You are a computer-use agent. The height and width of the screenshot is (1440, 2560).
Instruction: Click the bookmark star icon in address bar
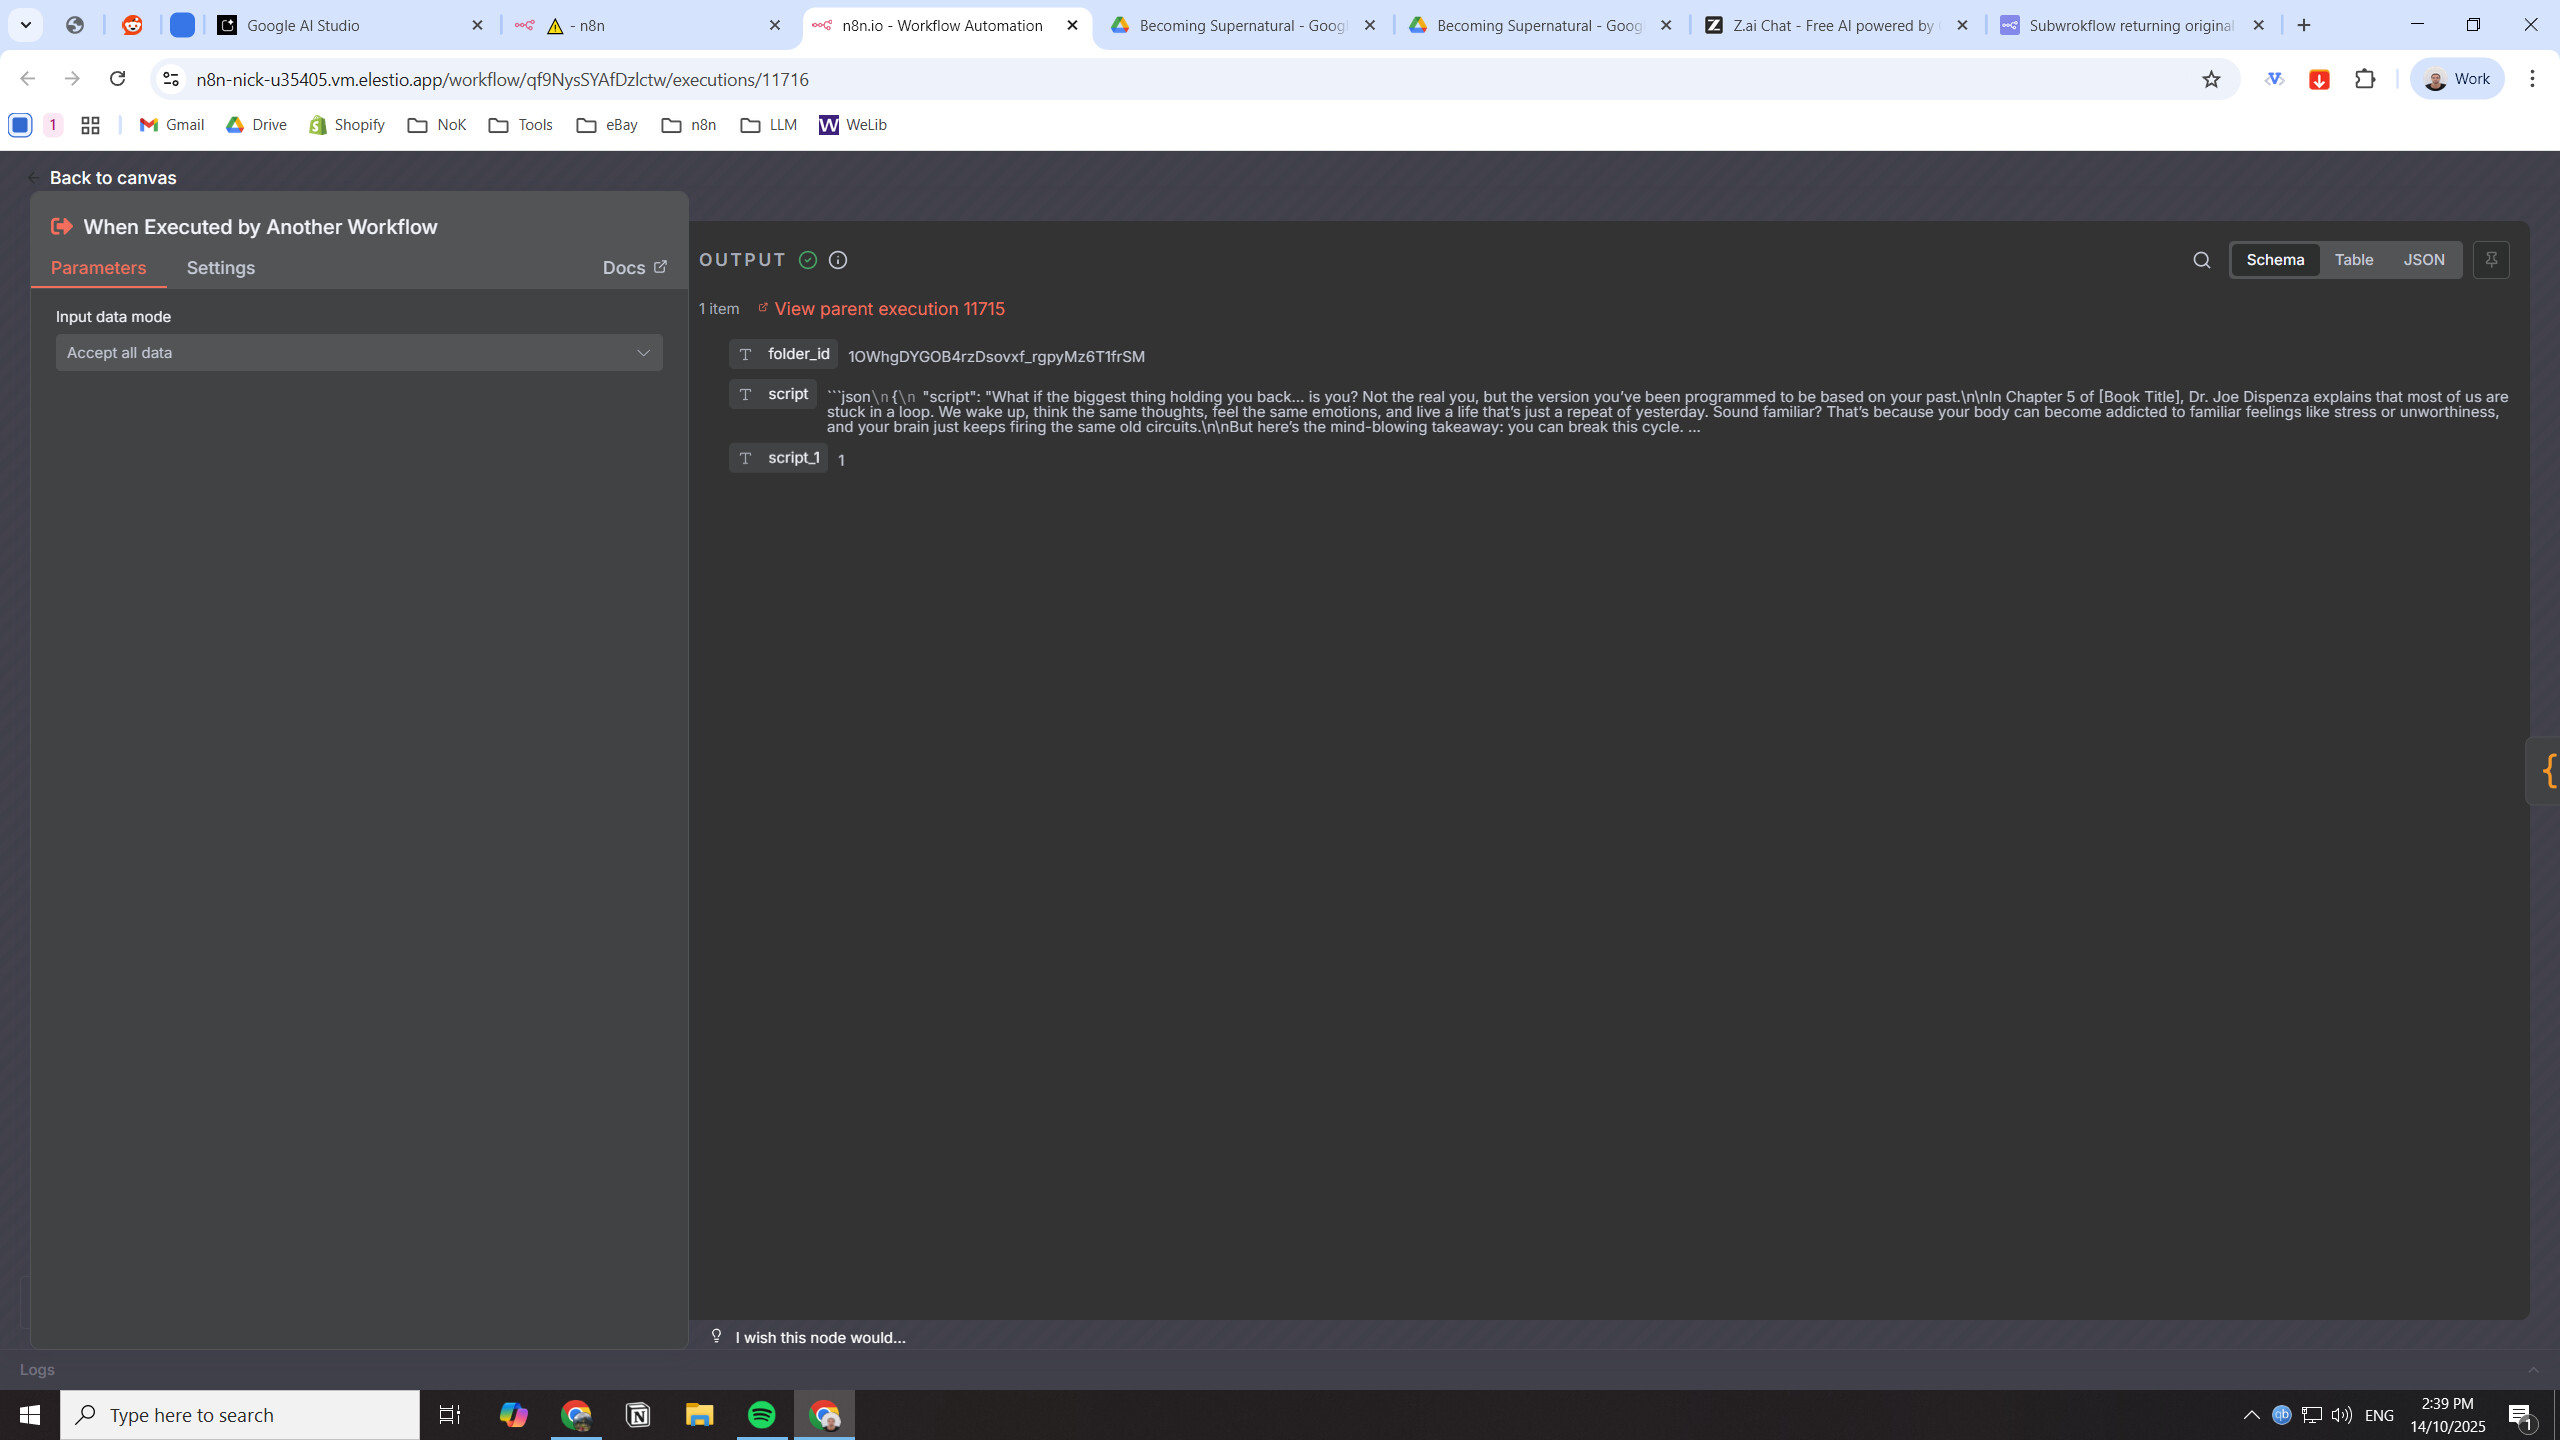pyautogui.click(x=2211, y=79)
